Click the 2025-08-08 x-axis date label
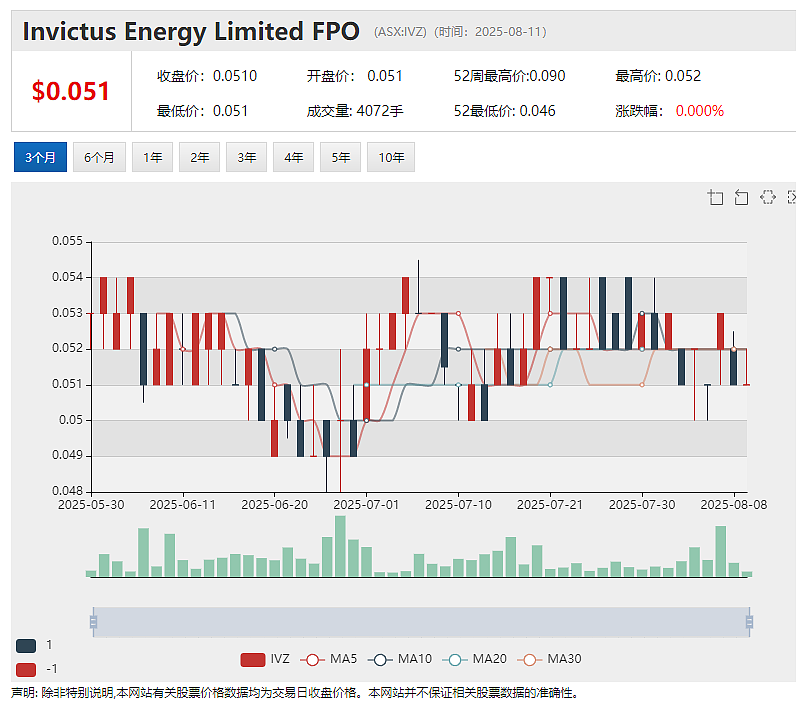811x718 pixels. [x=734, y=504]
